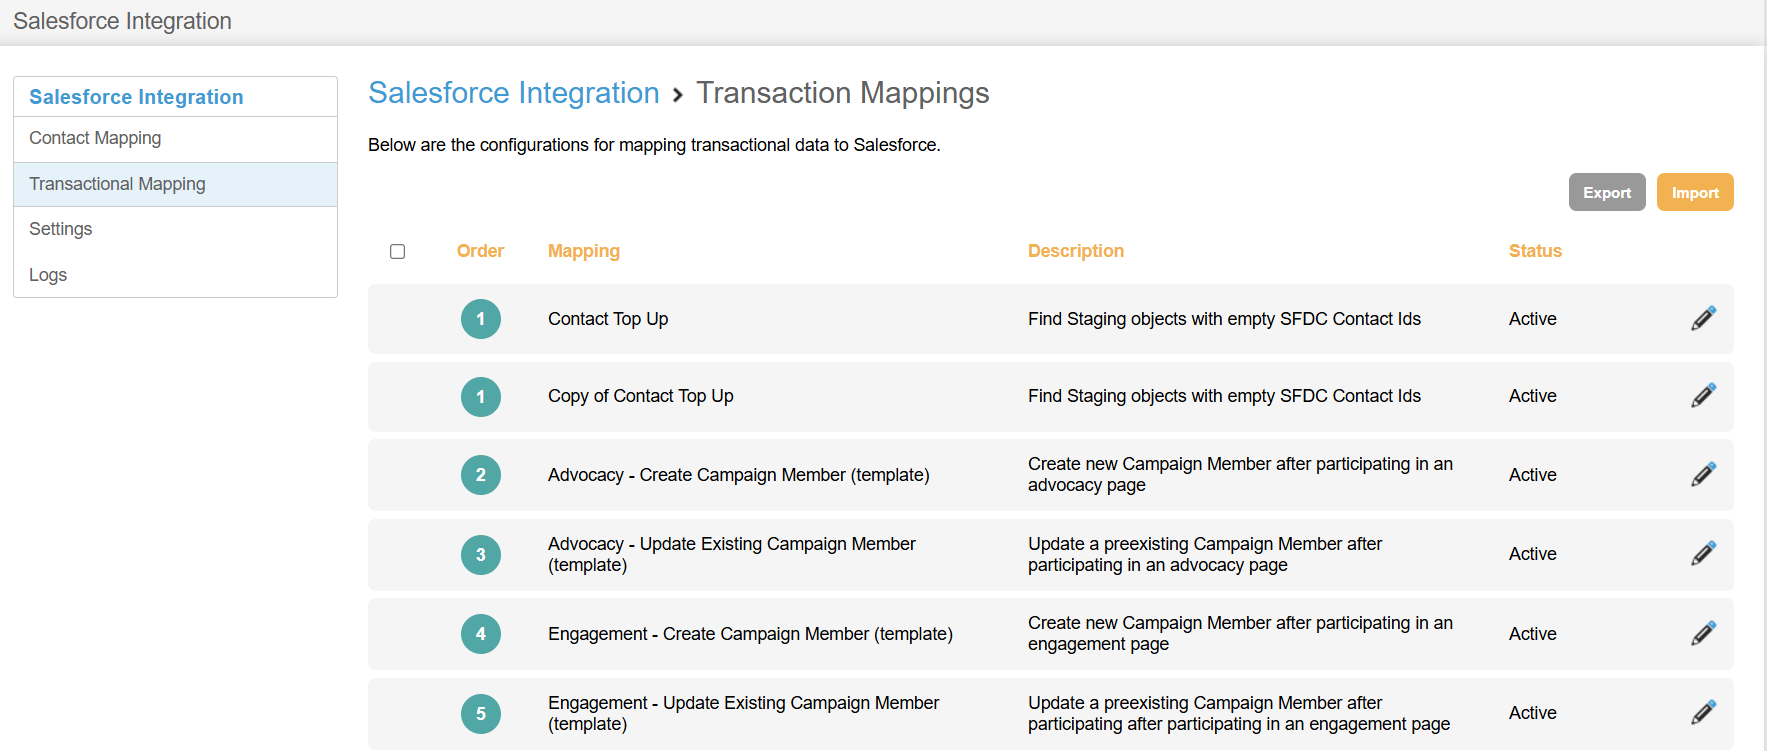This screenshot has width=1767, height=751.
Task: Edit Advocacy - Create Campaign Member mapping
Action: coord(1703,474)
